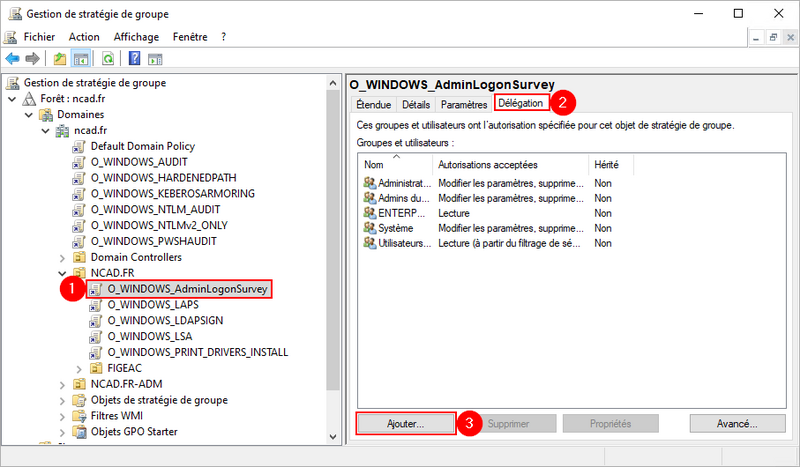Select the Administrat... group icon in list

click(369, 183)
